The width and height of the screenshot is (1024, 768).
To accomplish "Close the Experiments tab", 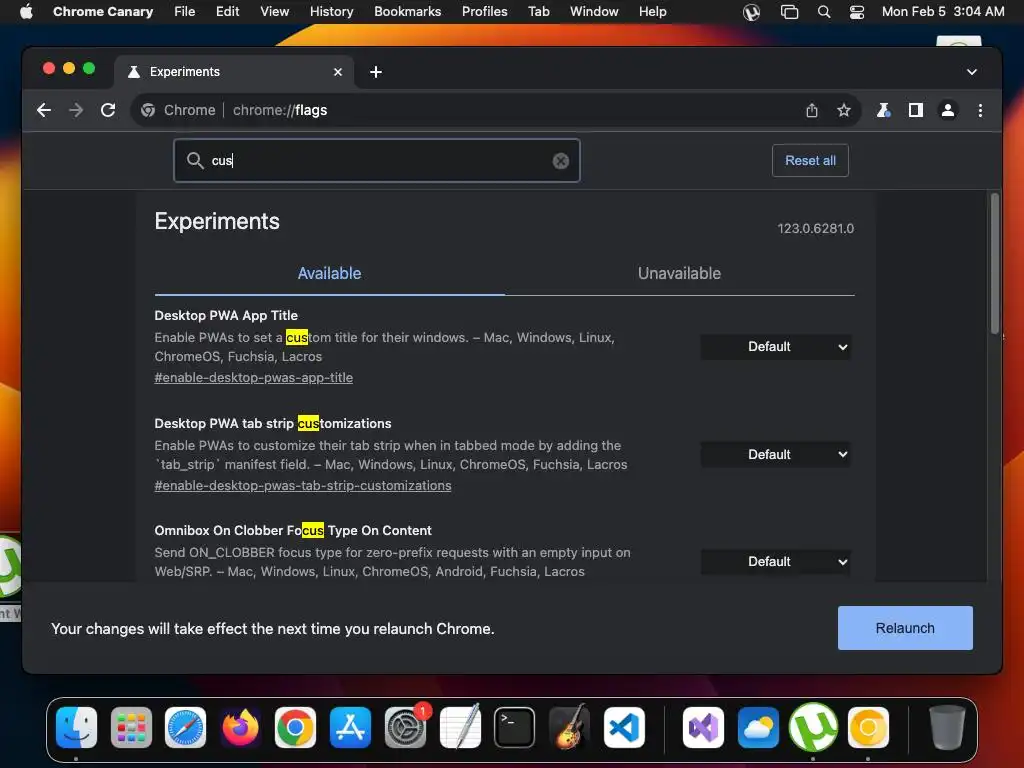I will [338, 72].
